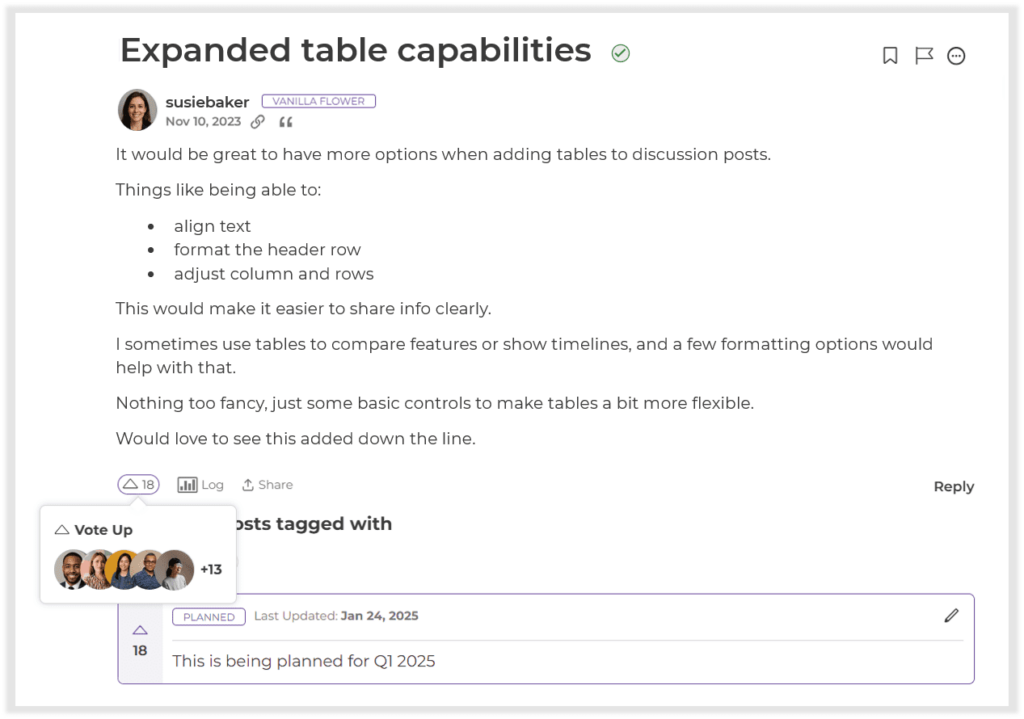Edit the planned status update
1024x719 pixels.
pos(951,616)
